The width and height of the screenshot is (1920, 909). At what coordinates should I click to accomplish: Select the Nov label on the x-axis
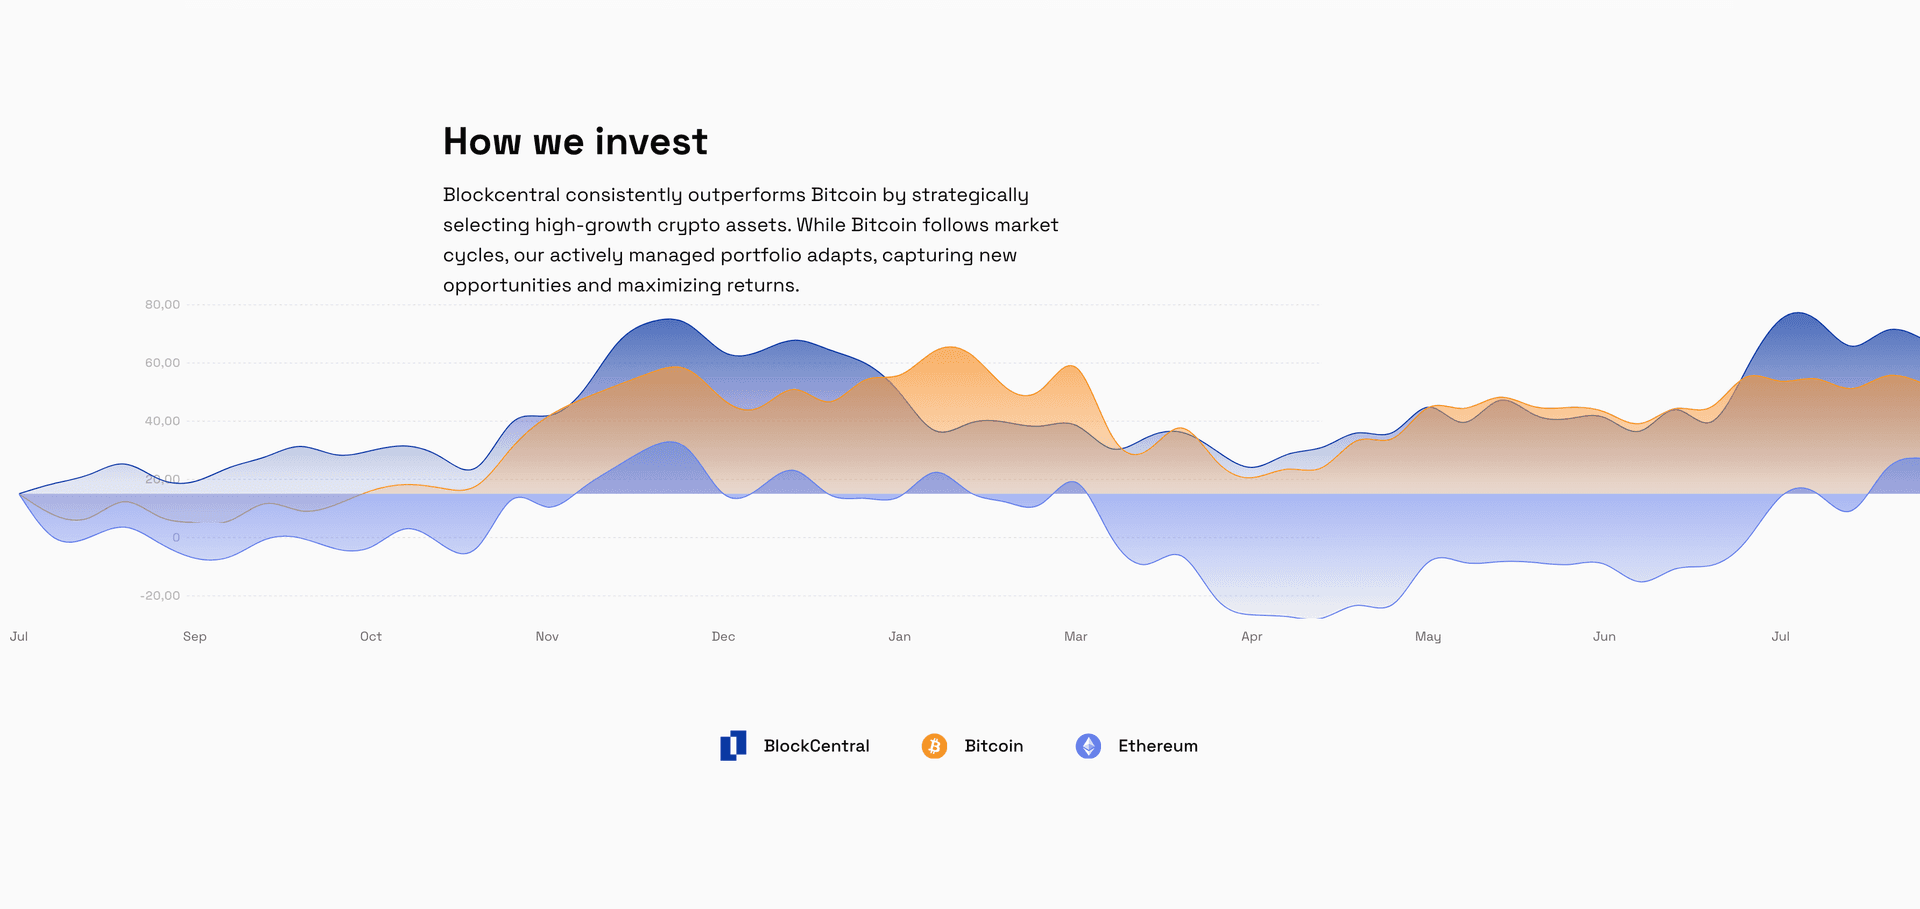point(547,636)
